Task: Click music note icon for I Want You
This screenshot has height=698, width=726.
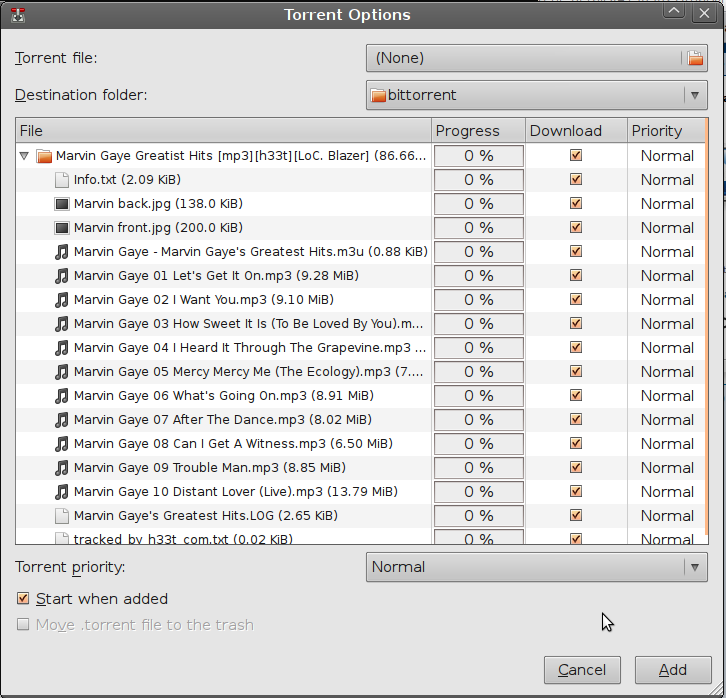Action: pos(62,300)
